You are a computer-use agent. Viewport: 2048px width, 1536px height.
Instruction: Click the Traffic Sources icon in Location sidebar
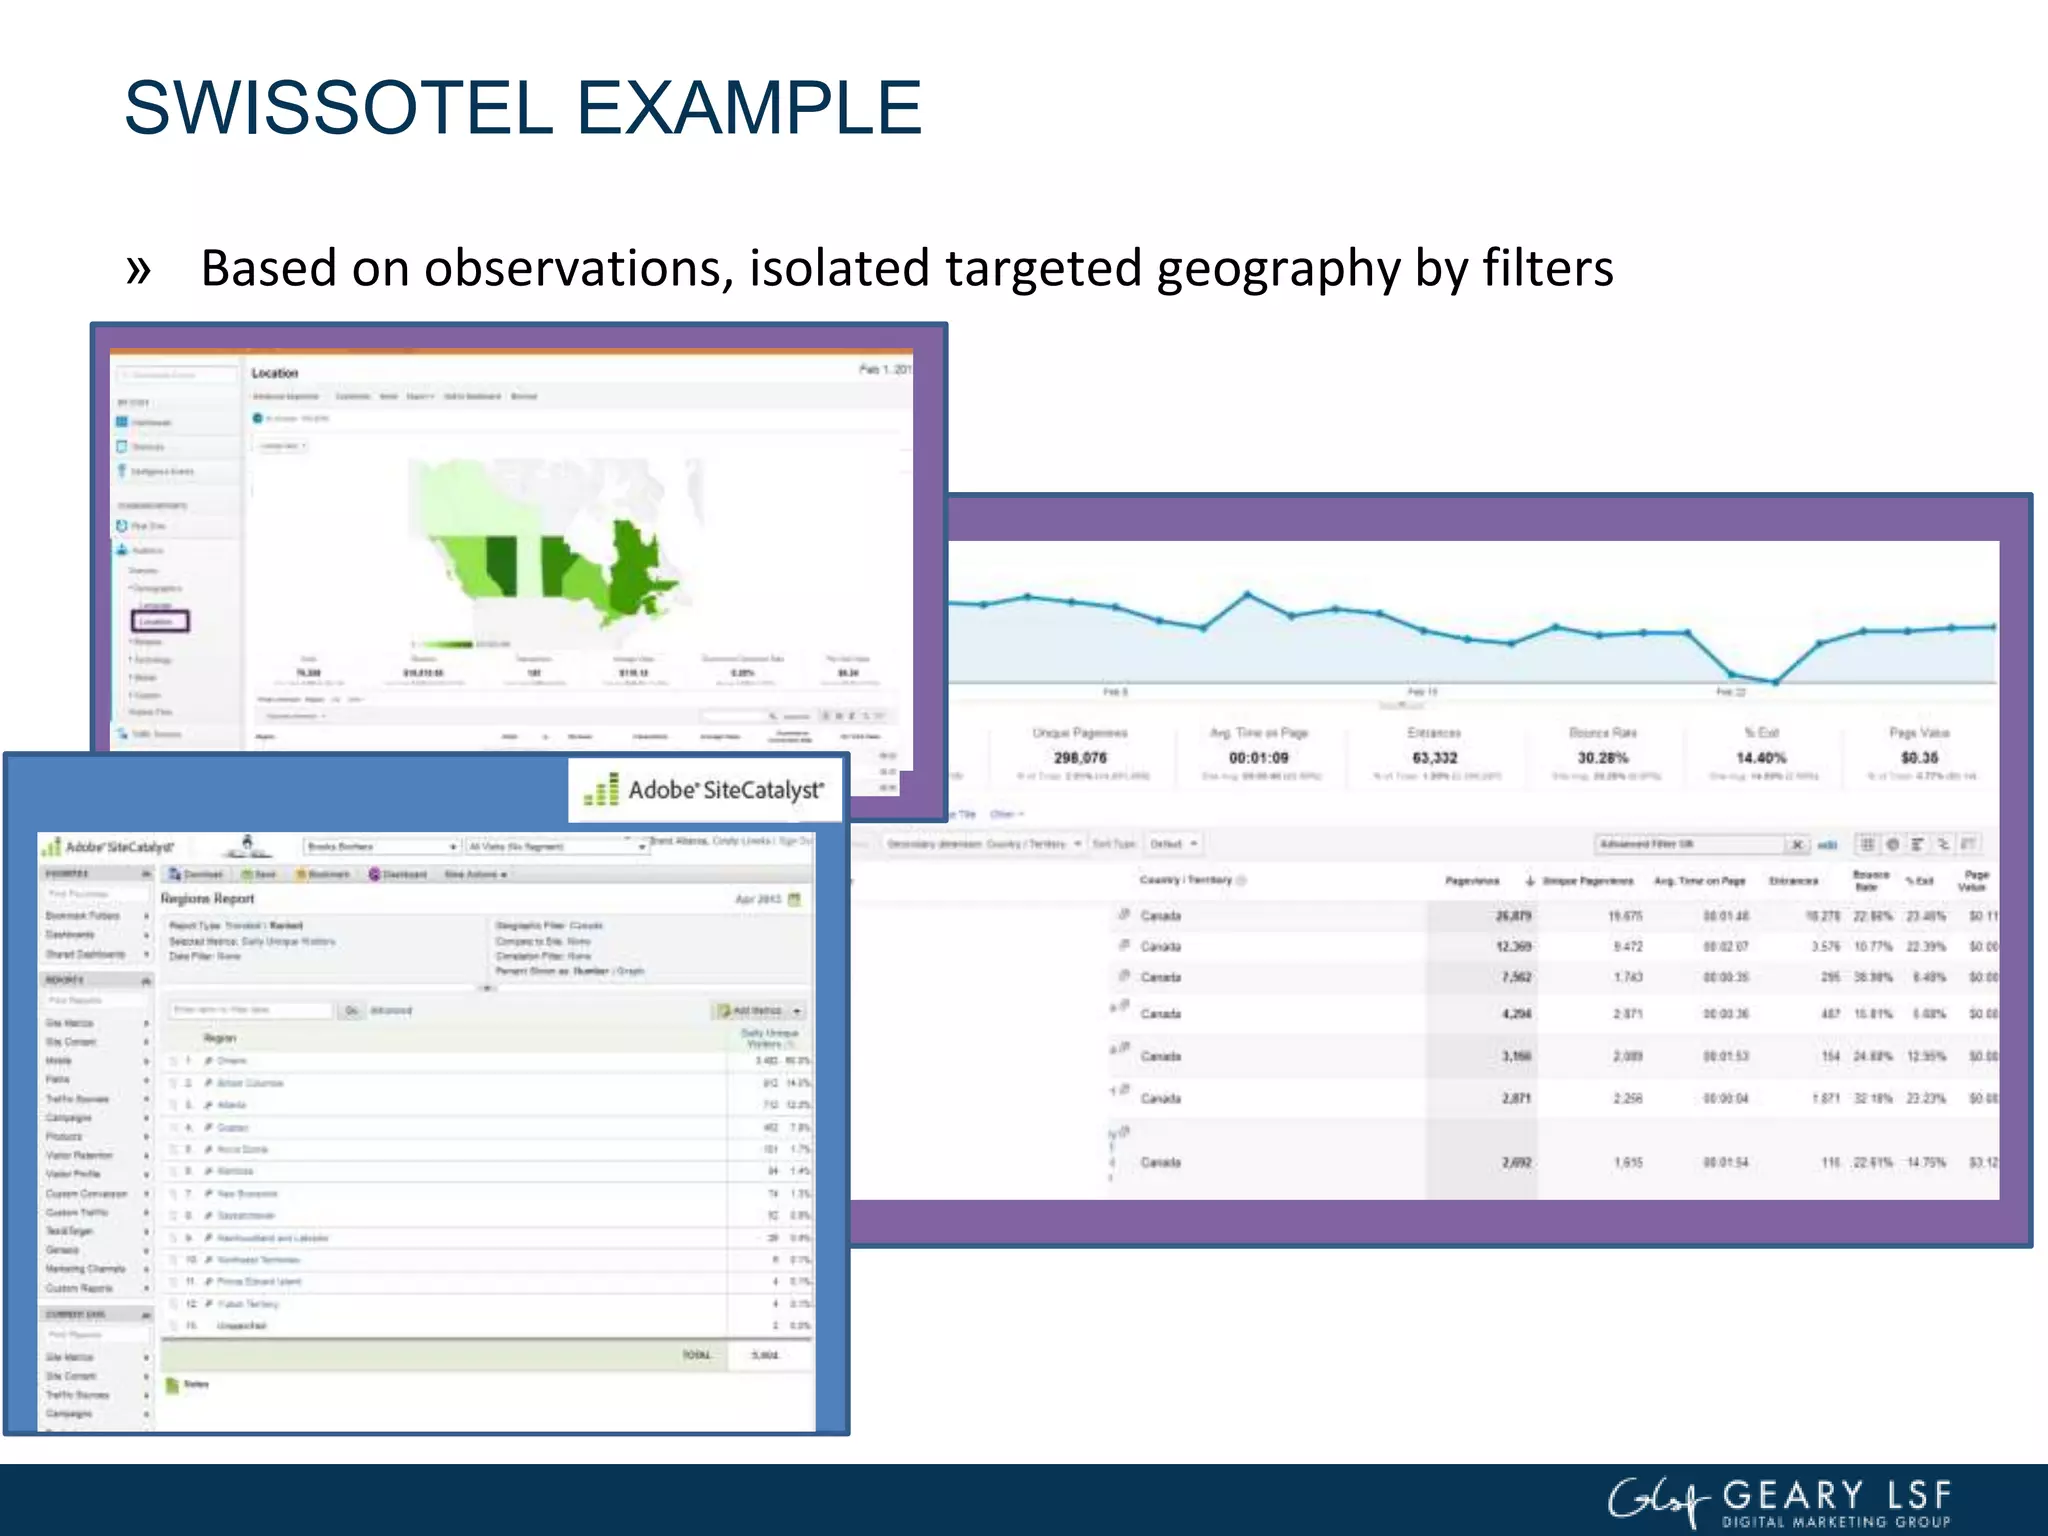pyautogui.click(x=122, y=733)
